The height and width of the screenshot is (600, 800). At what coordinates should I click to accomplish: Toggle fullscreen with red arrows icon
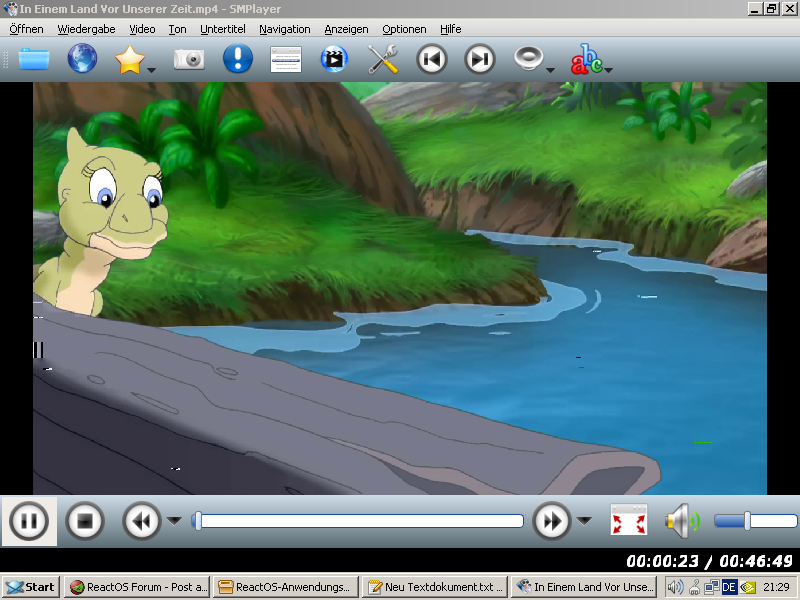click(629, 520)
